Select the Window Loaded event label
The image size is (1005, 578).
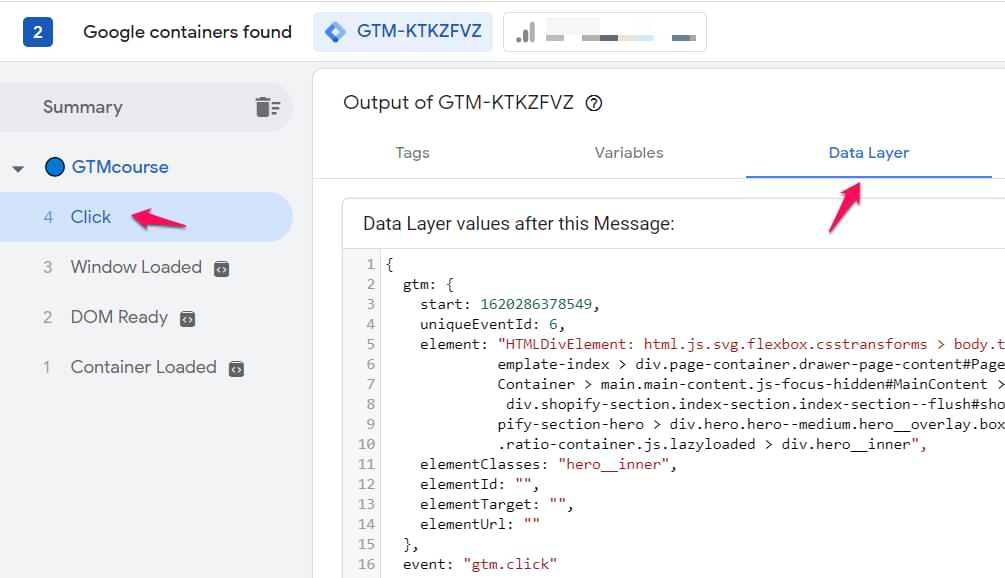tap(136, 267)
